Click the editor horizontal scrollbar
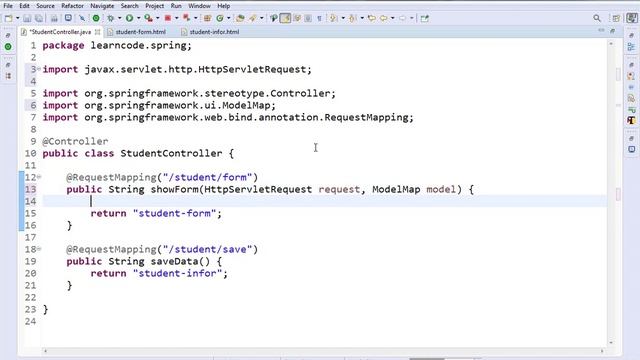Viewport: 640px width, 360px height. pos(323,351)
